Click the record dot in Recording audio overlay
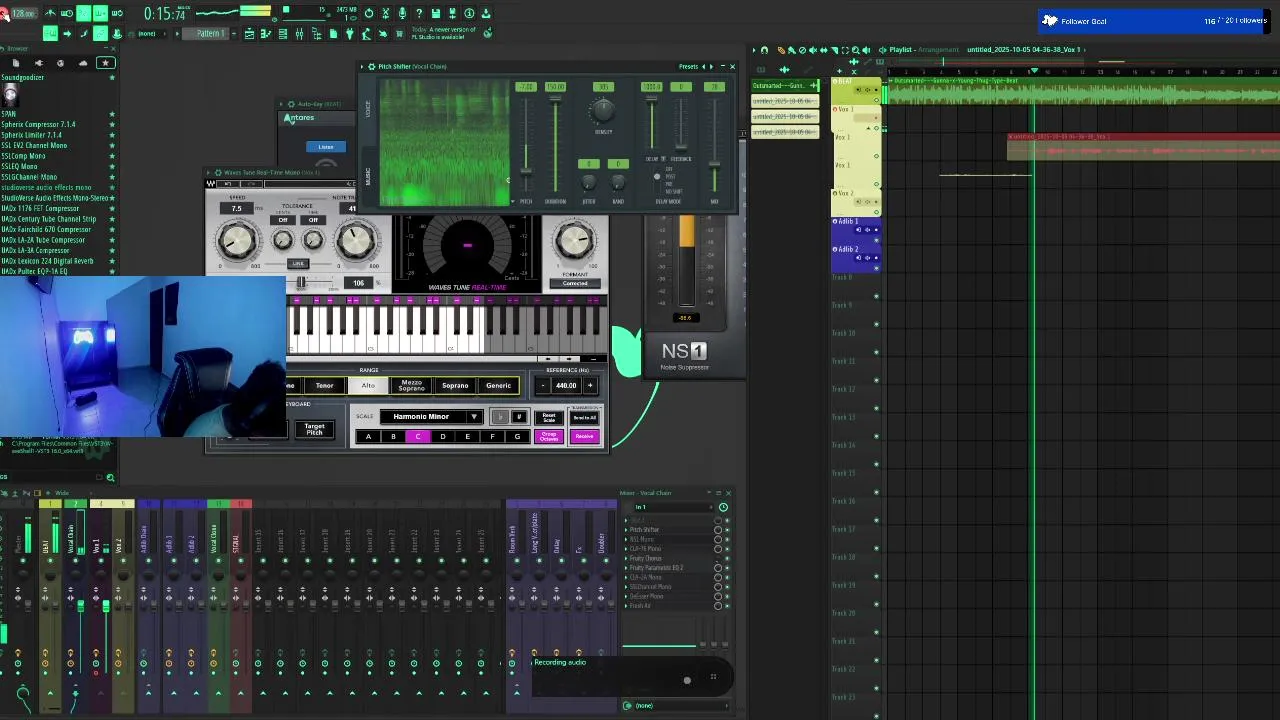This screenshot has width=1280, height=720. [x=687, y=680]
